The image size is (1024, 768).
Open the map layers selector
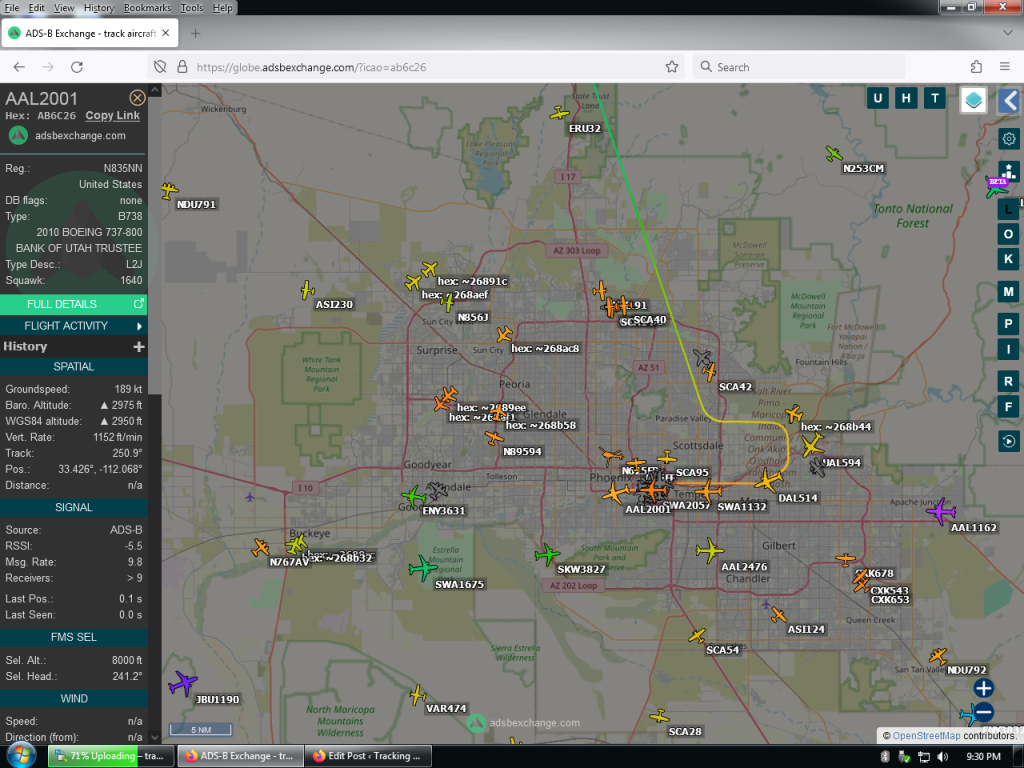click(x=973, y=100)
